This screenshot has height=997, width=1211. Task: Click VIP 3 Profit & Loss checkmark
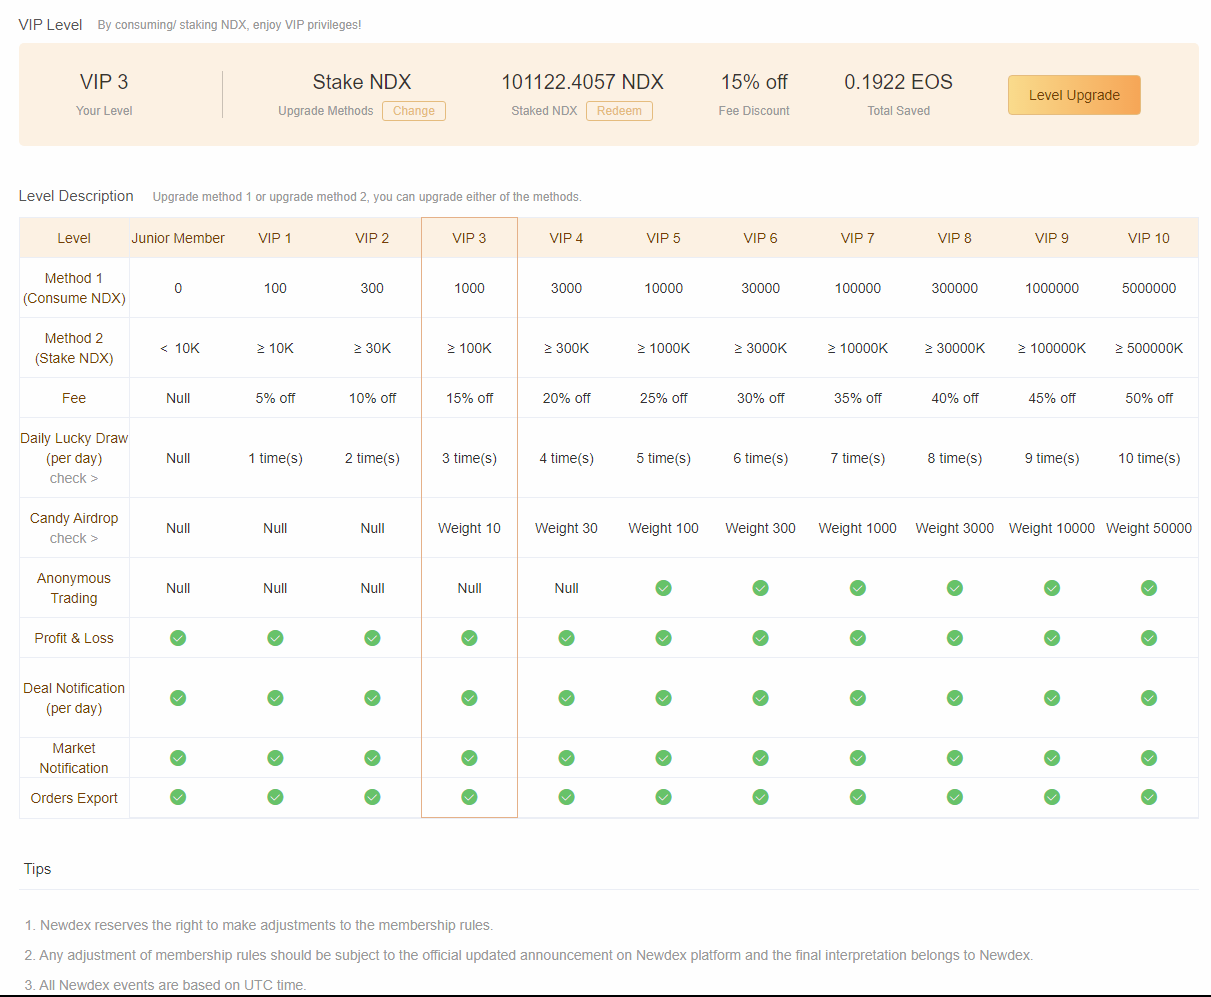coord(469,638)
